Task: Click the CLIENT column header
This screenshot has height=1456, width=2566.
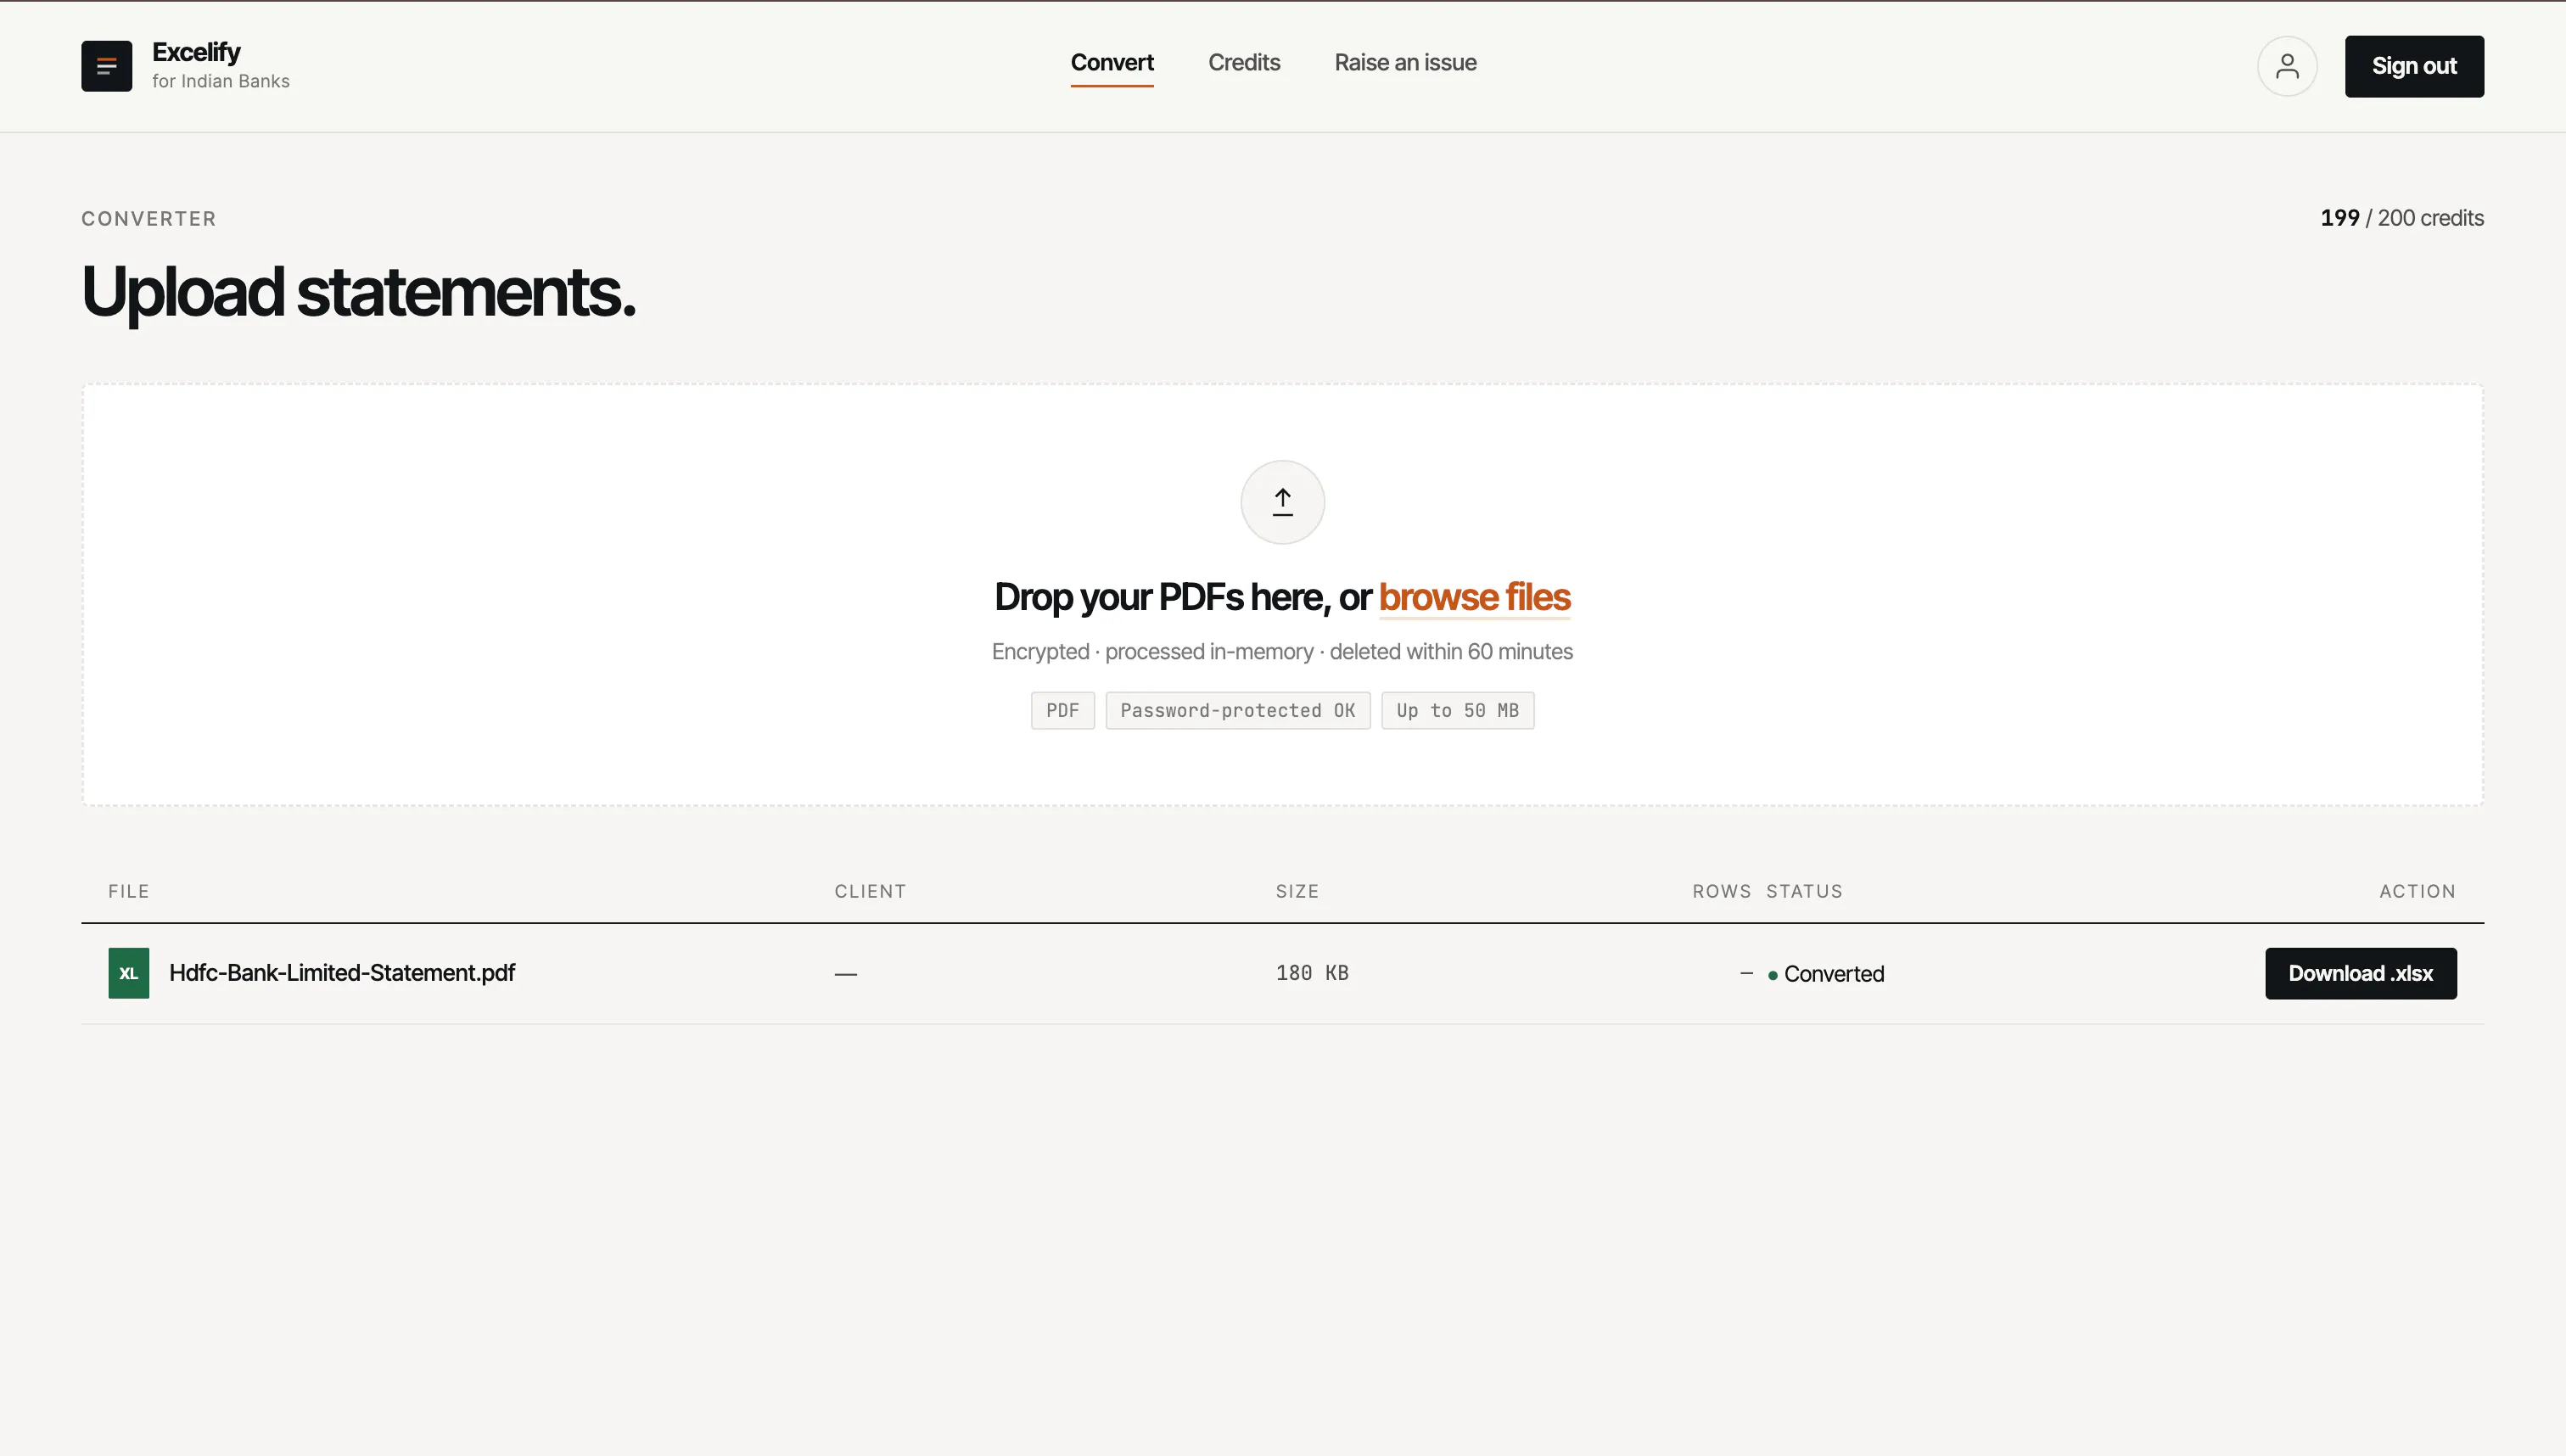Action: (x=870, y=891)
